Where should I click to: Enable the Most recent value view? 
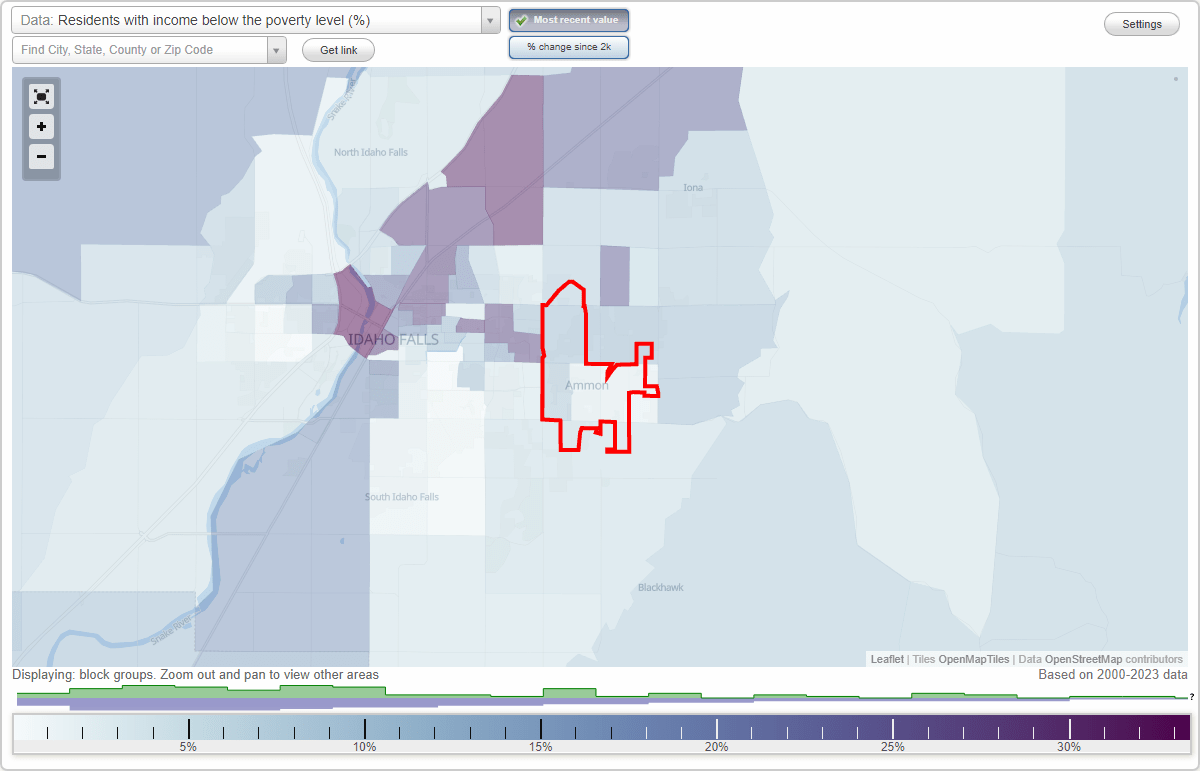(568, 19)
